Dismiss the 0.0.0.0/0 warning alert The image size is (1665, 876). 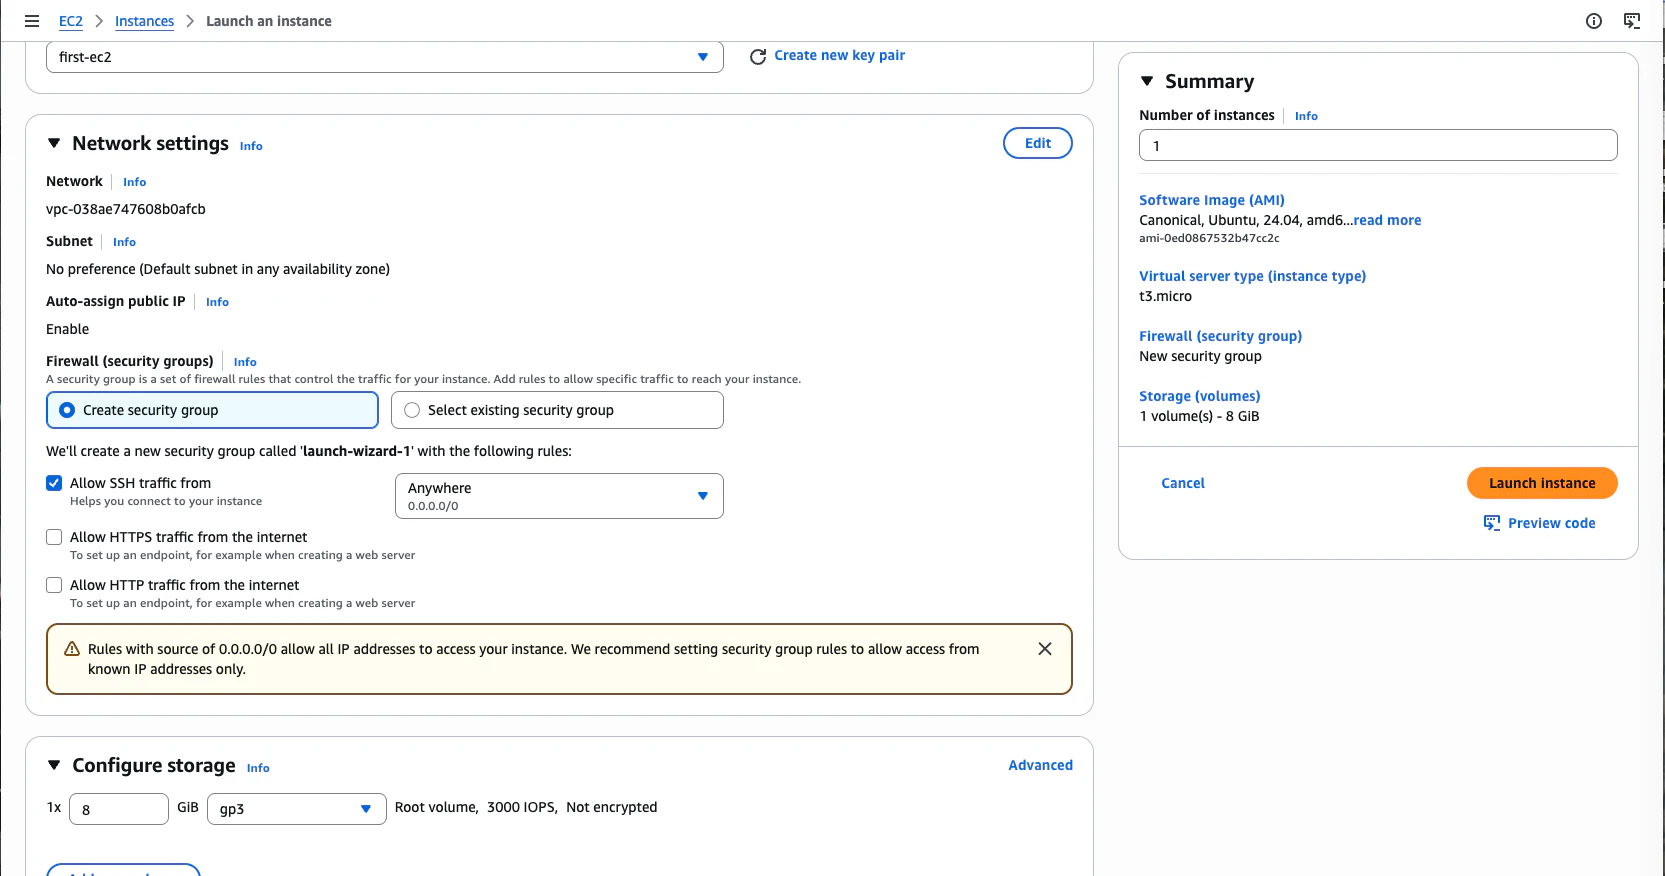tap(1045, 649)
